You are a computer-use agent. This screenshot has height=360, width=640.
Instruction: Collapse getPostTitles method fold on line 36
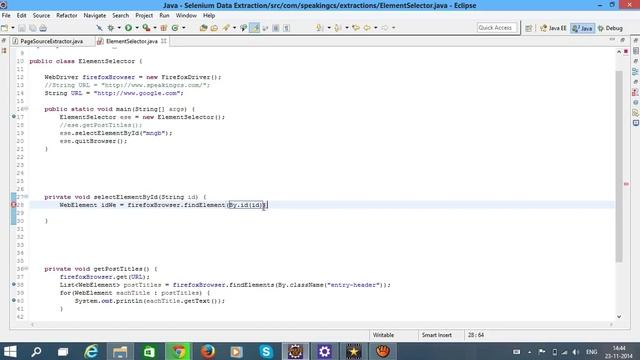(x=27, y=269)
